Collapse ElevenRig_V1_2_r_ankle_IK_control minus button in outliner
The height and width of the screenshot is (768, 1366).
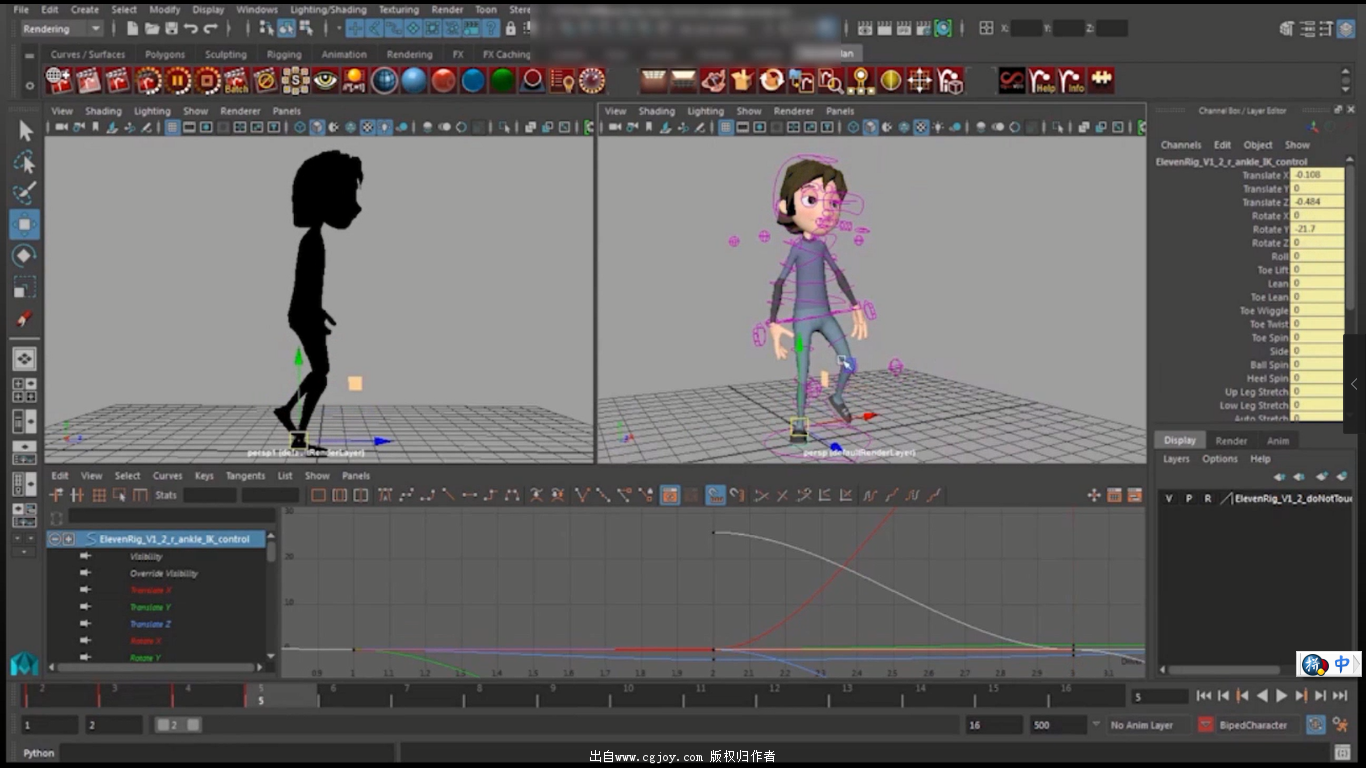[55, 539]
